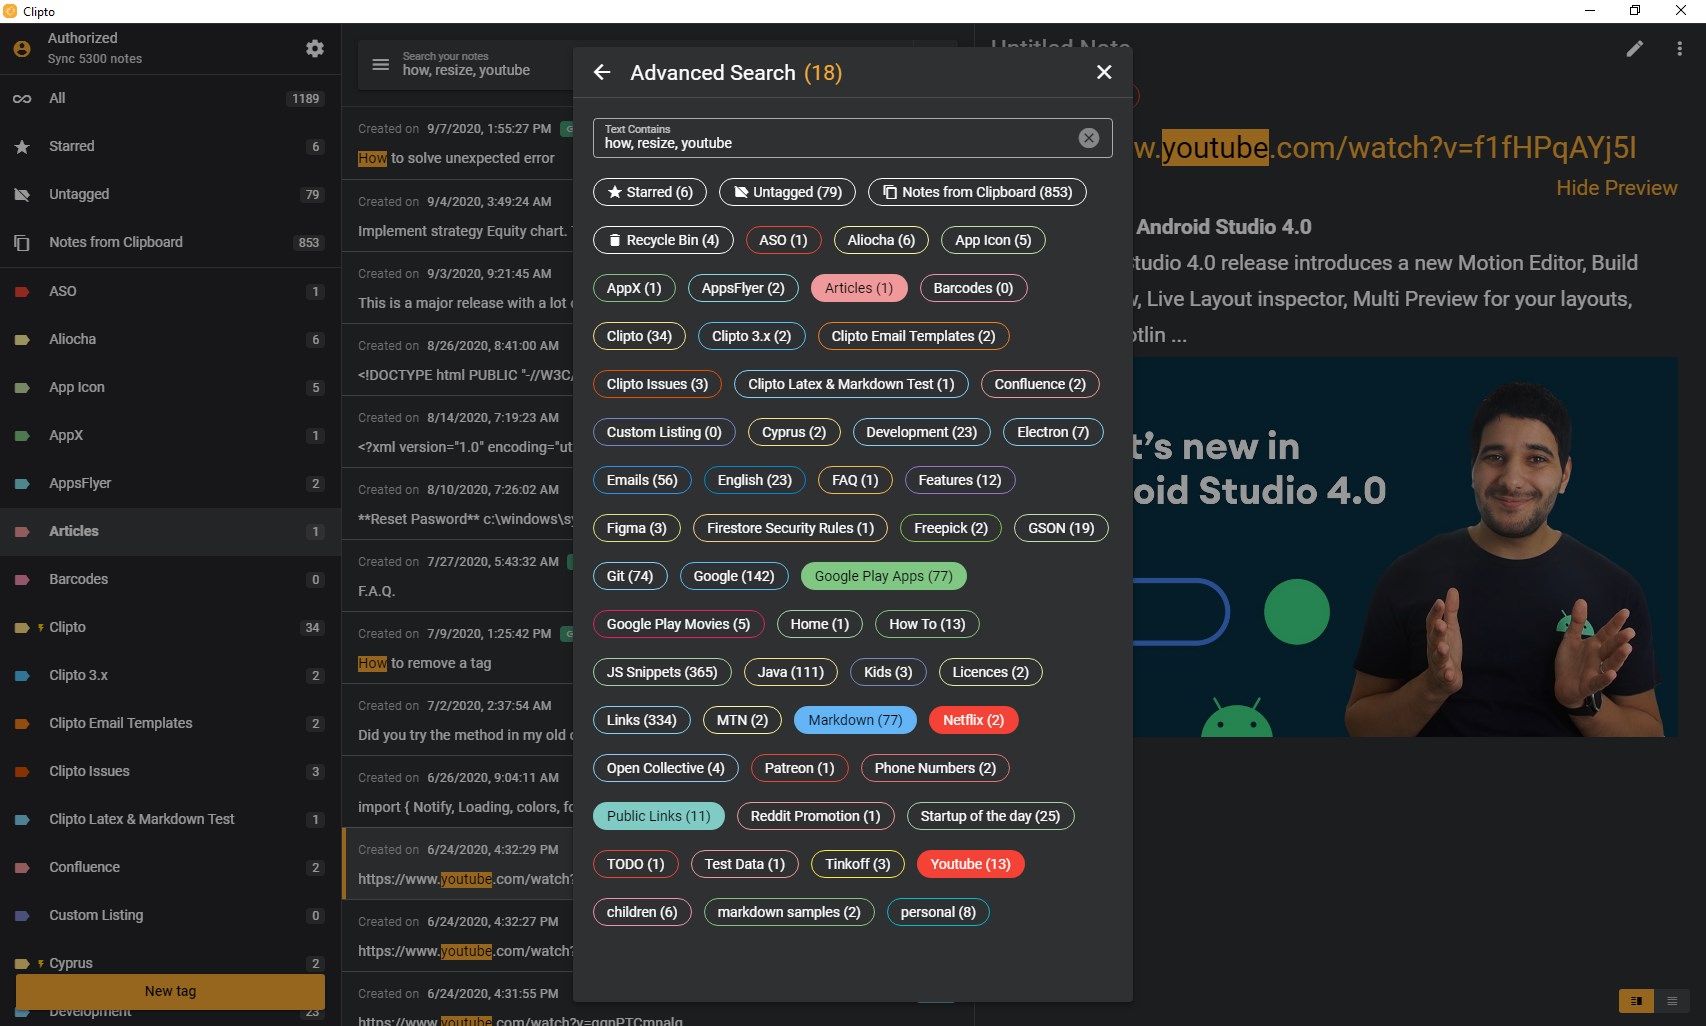1706x1026 pixels.
Task: Open the 'Implement strategy Equity chart' note
Action: click(458, 216)
